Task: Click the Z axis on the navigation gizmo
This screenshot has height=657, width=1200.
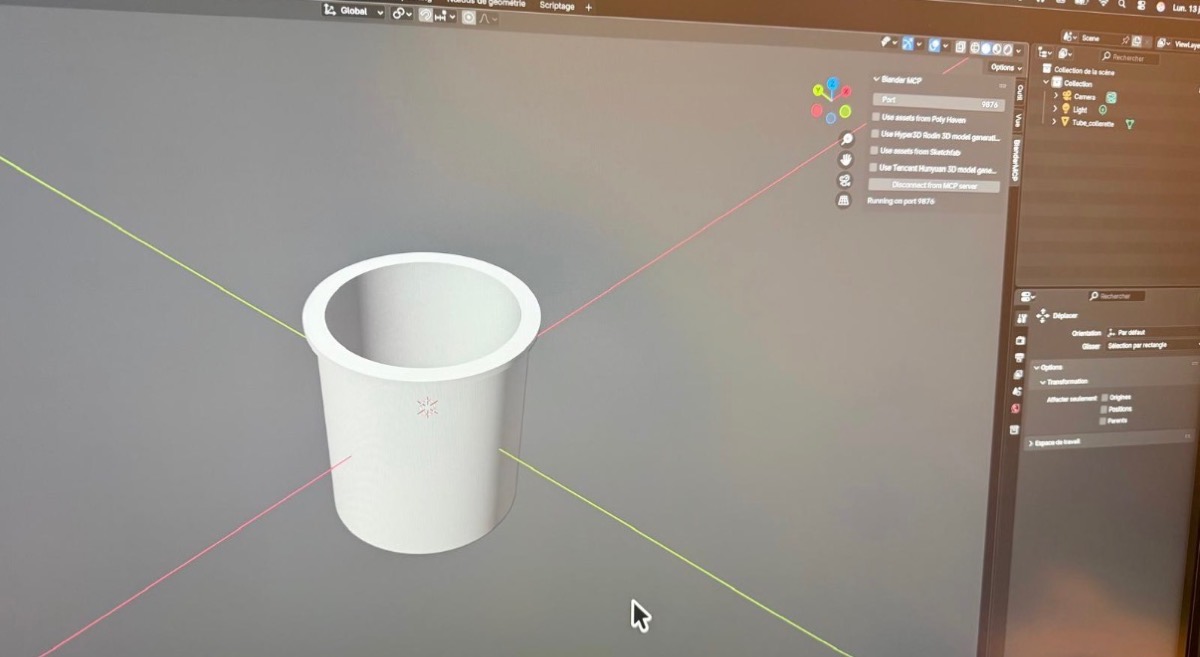Action: point(832,83)
